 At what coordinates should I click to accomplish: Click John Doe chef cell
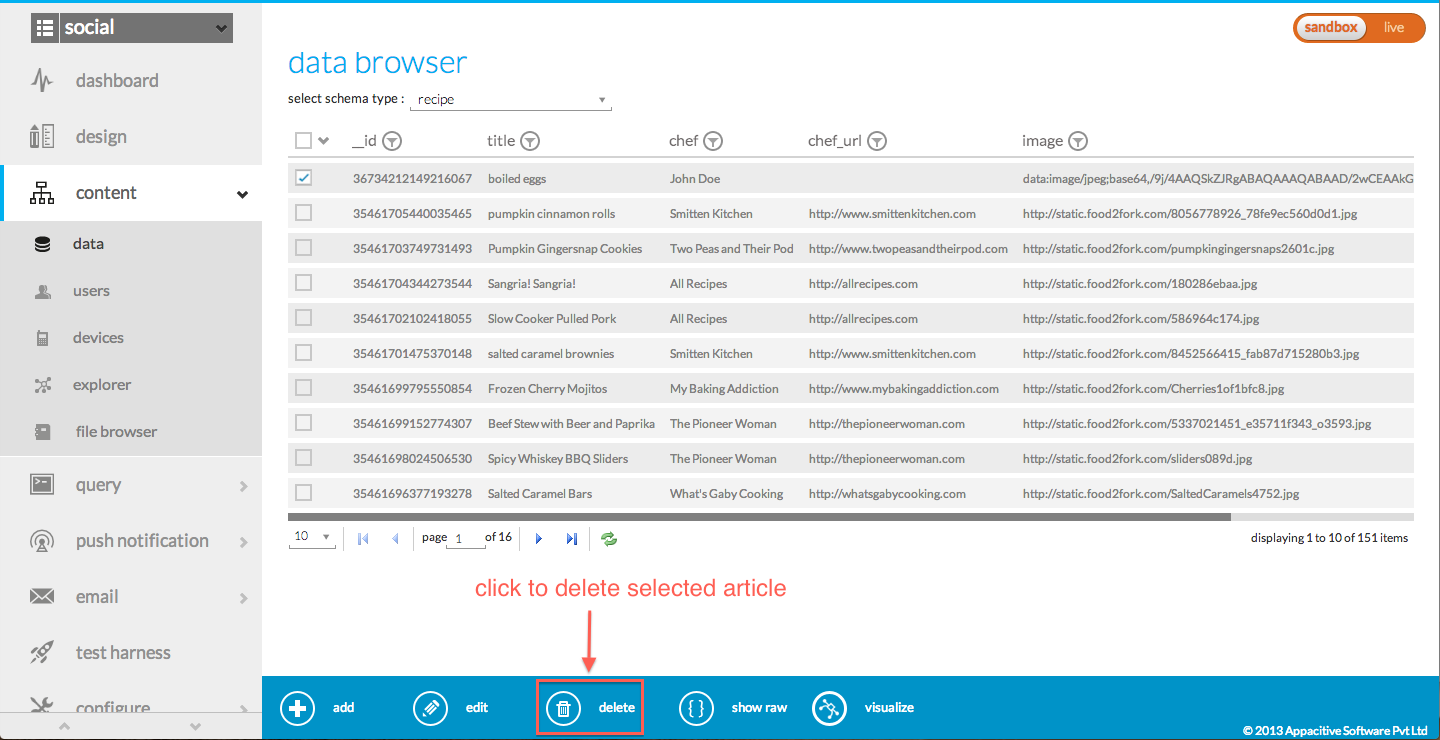695,179
